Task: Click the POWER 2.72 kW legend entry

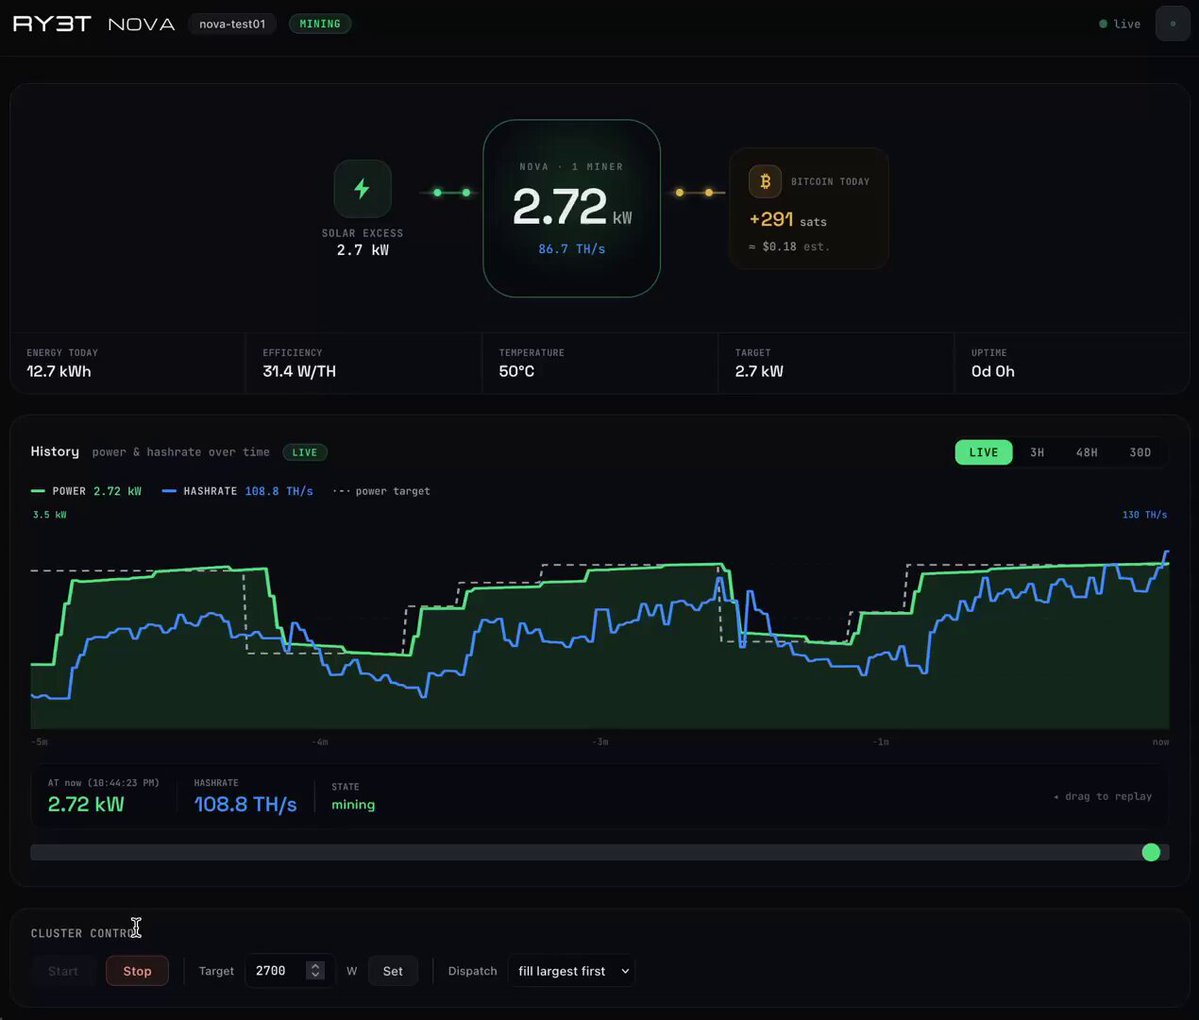Action: (x=86, y=491)
